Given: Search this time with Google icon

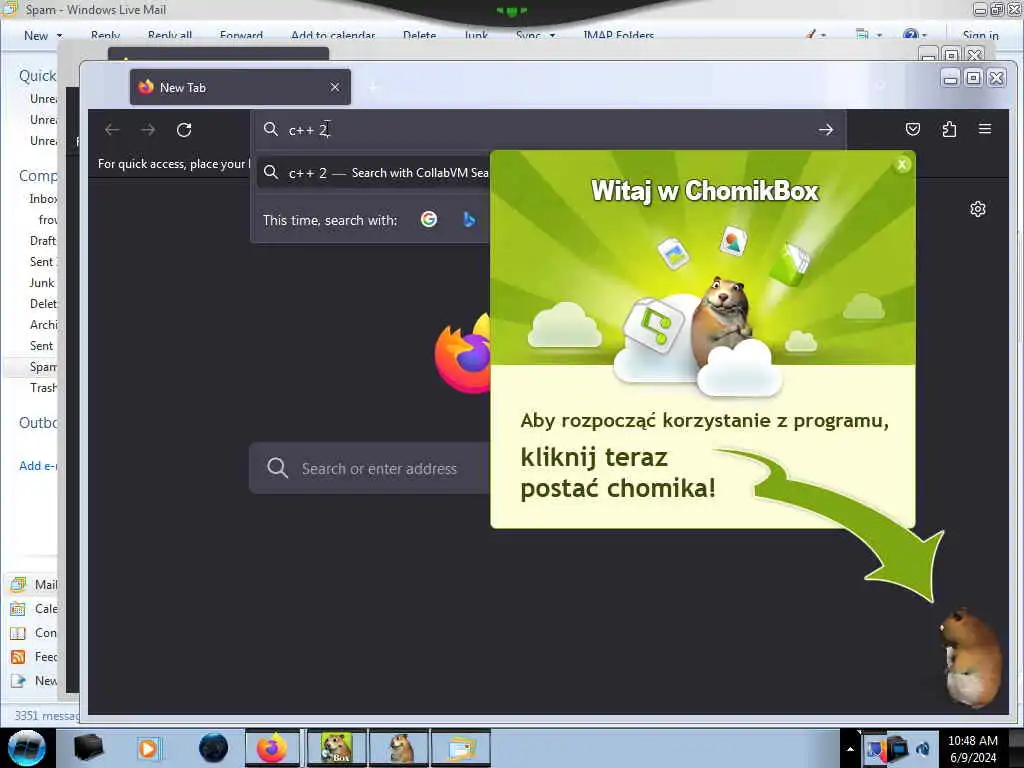Looking at the screenshot, I should click(x=429, y=219).
